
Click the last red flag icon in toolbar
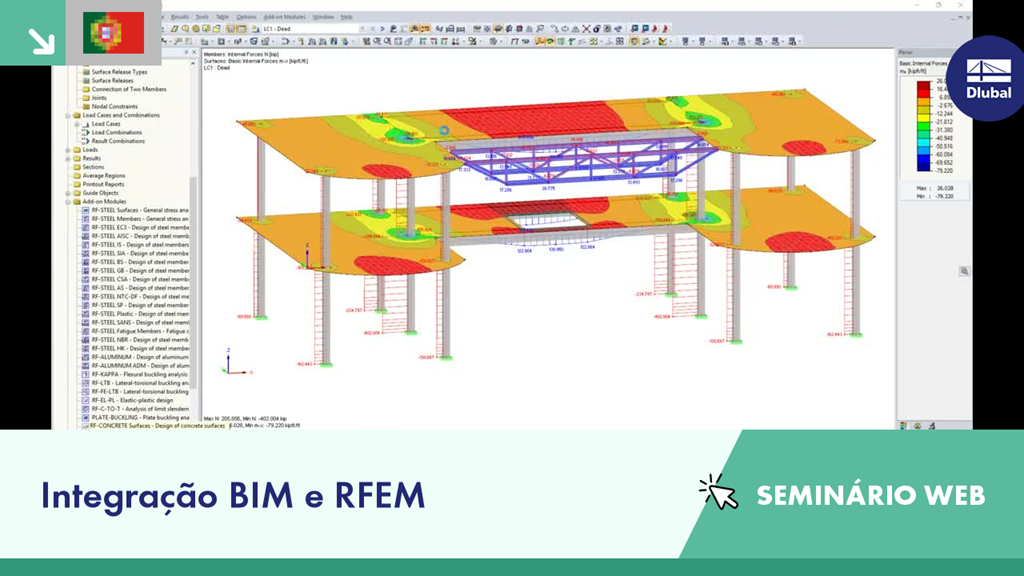click(x=665, y=29)
